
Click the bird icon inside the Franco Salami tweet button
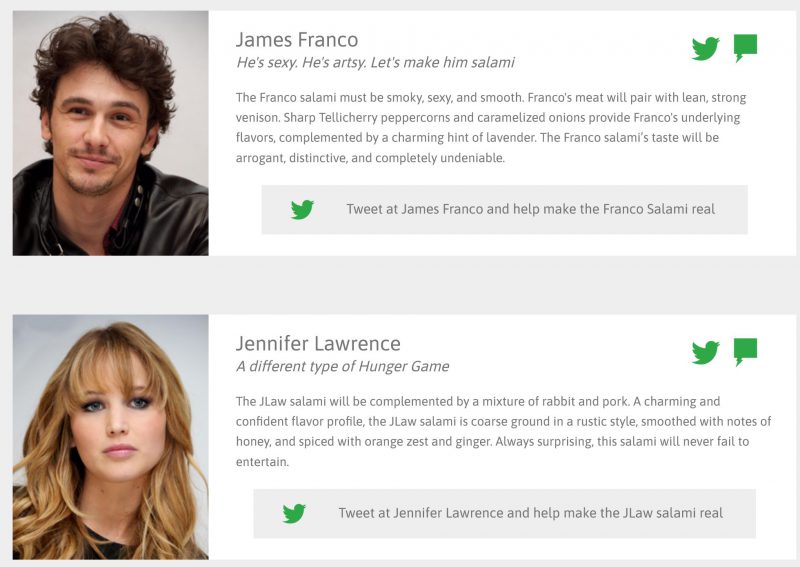click(302, 209)
